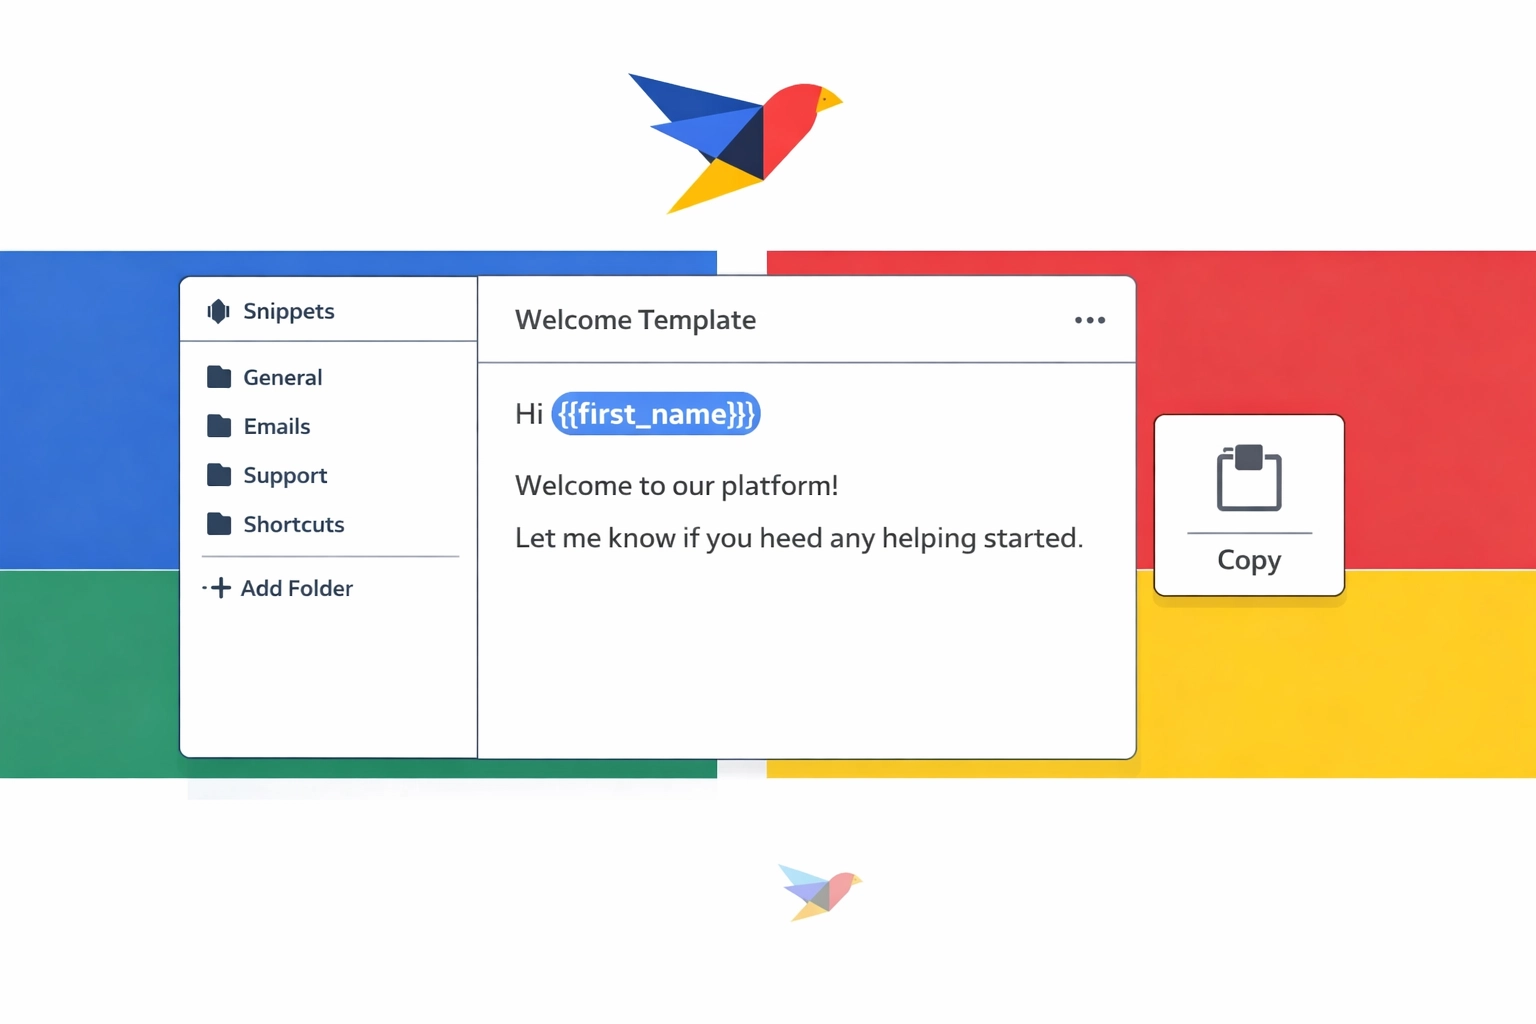Click the Copy button

1248,505
